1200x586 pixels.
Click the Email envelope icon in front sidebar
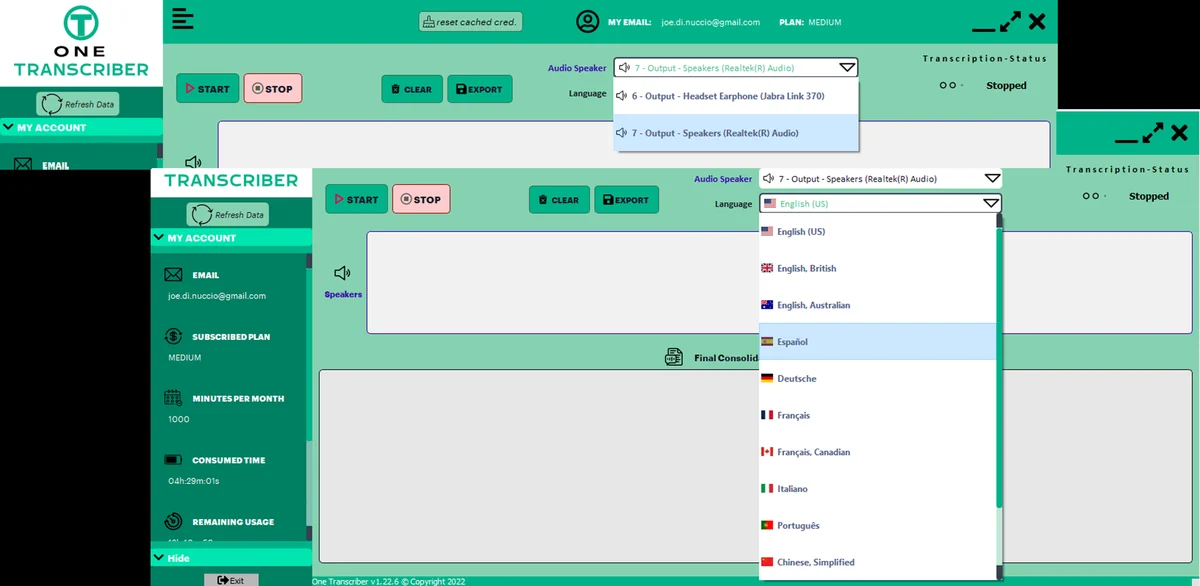(x=173, y=275)
